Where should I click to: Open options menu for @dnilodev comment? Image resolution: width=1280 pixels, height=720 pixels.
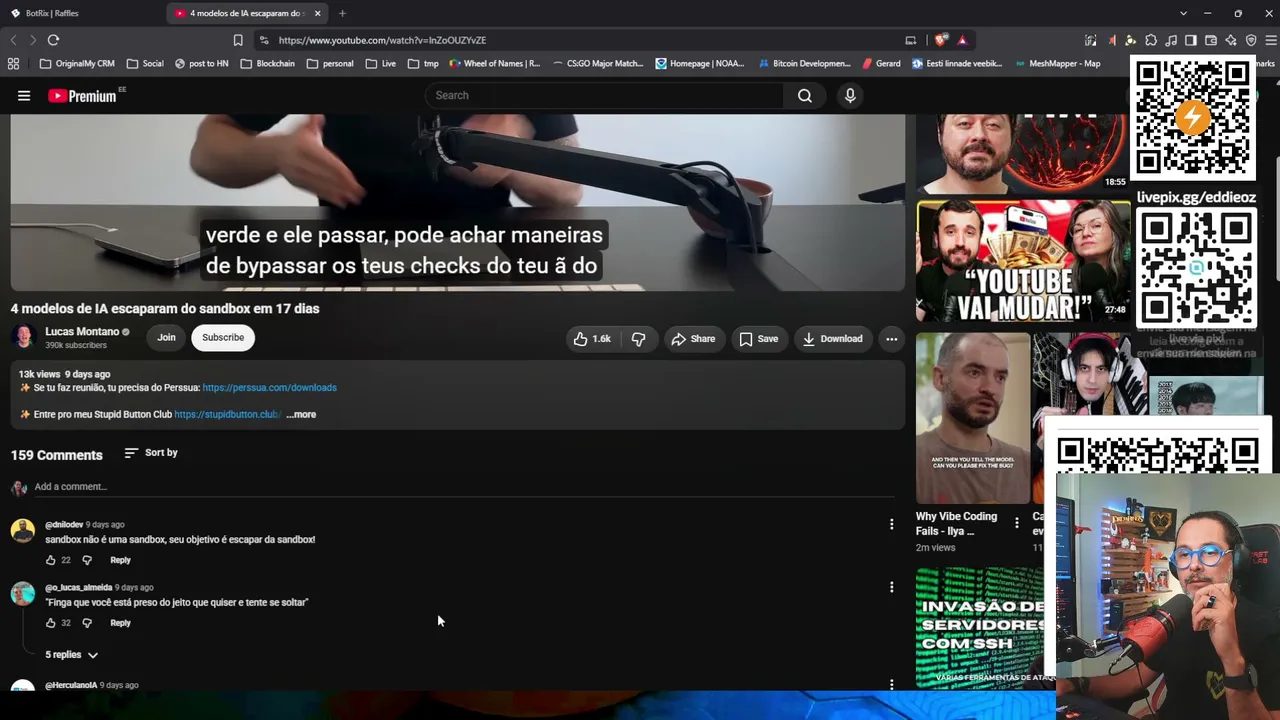pyautogui.click(x=891, y=524)
